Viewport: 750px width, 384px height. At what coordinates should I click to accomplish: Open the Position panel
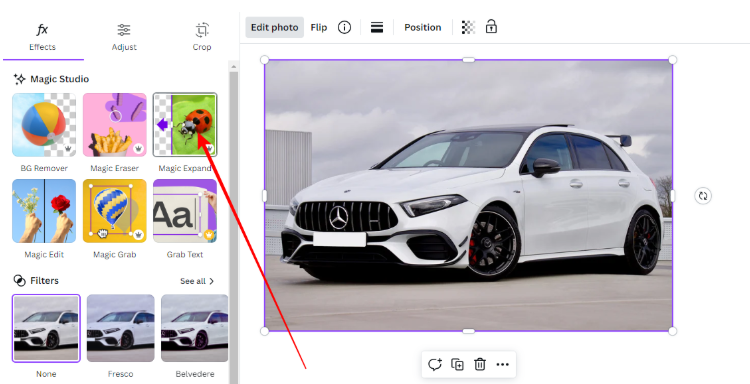pos(422,27)
